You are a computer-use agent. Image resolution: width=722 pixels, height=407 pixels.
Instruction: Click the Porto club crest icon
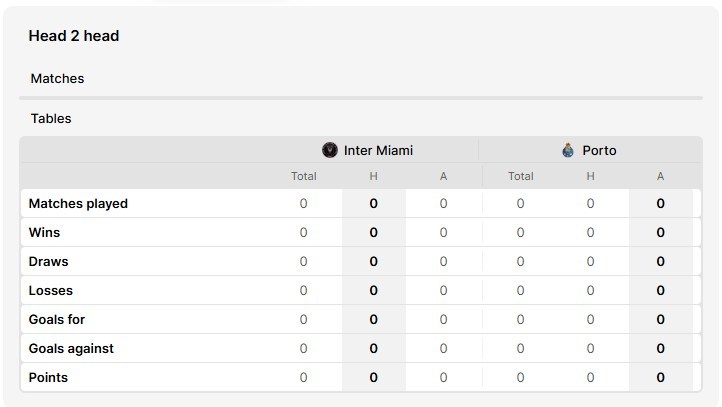point(568,150)
